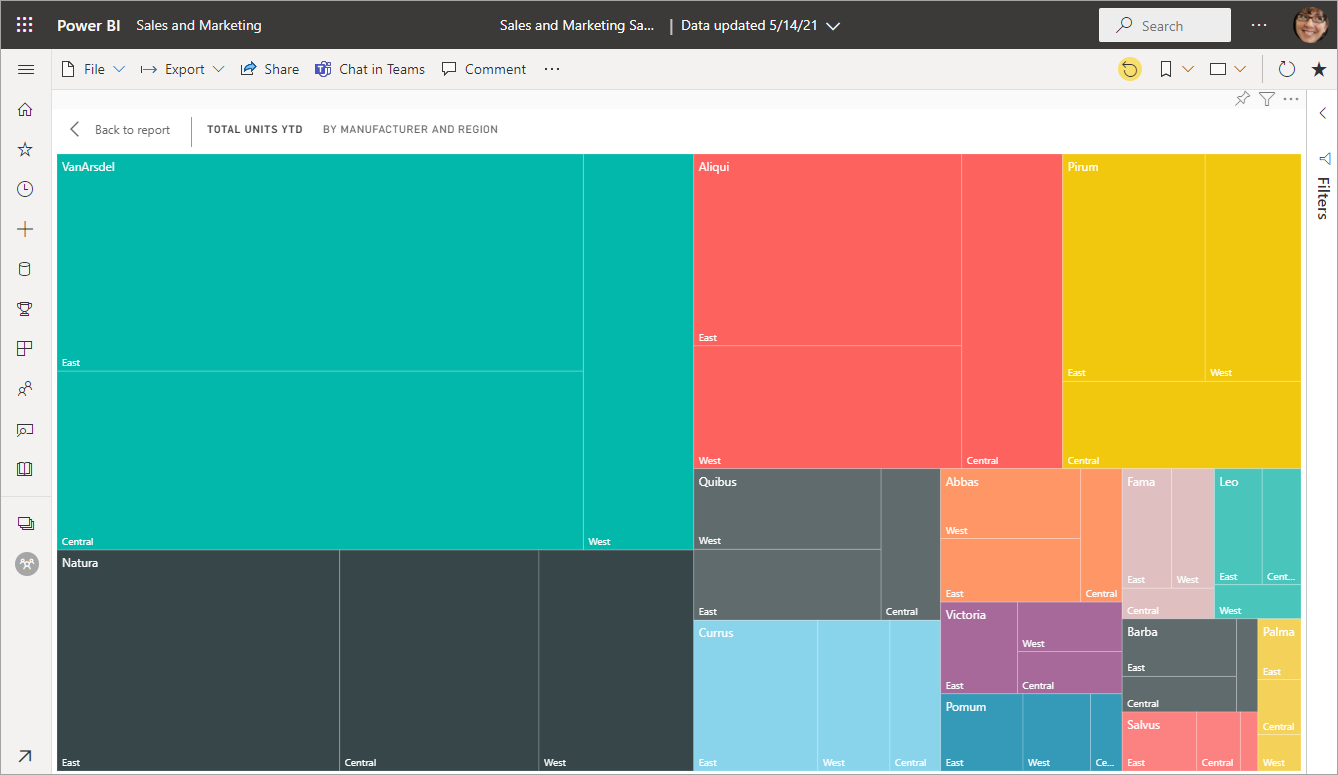Click the expand arrow at sidebar bottom
This screenshot has width=1338, height=775.
point(26,756)
